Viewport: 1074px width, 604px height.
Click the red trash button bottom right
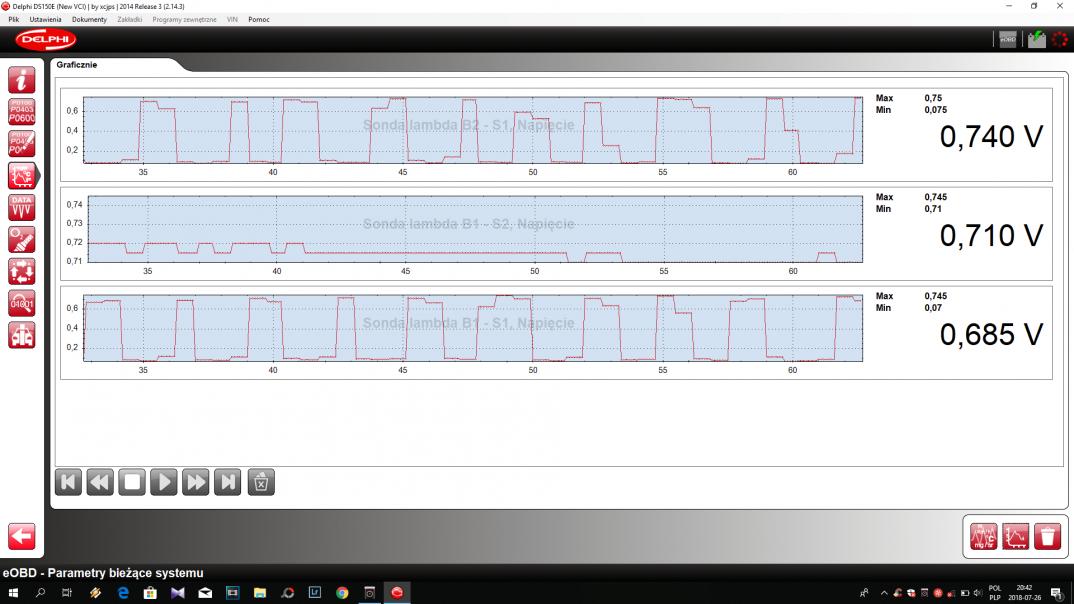tap(1047, 537)
